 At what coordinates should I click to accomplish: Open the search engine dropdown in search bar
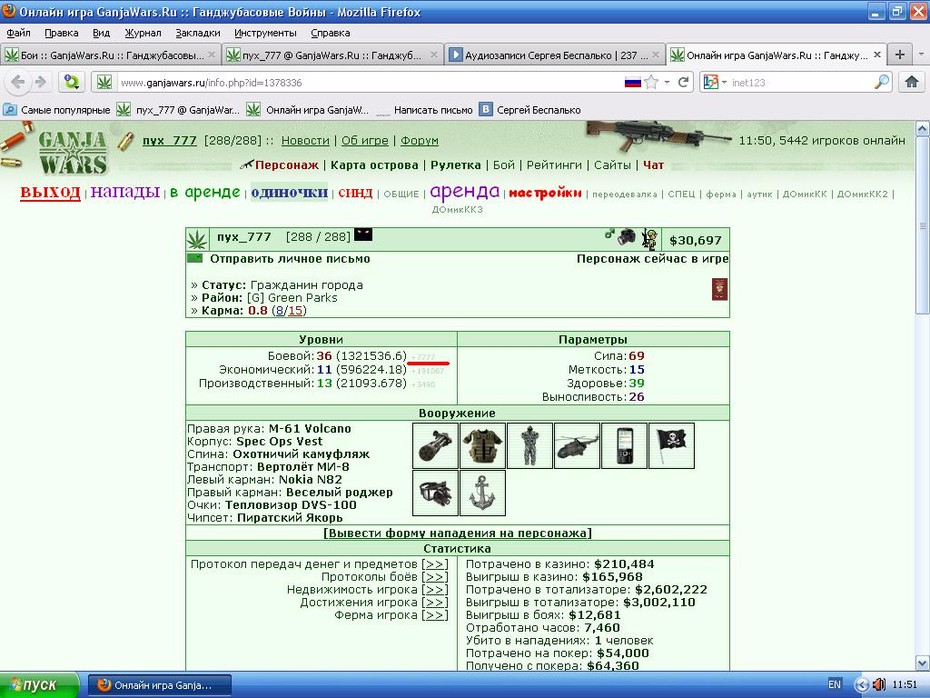click(715, 82)
